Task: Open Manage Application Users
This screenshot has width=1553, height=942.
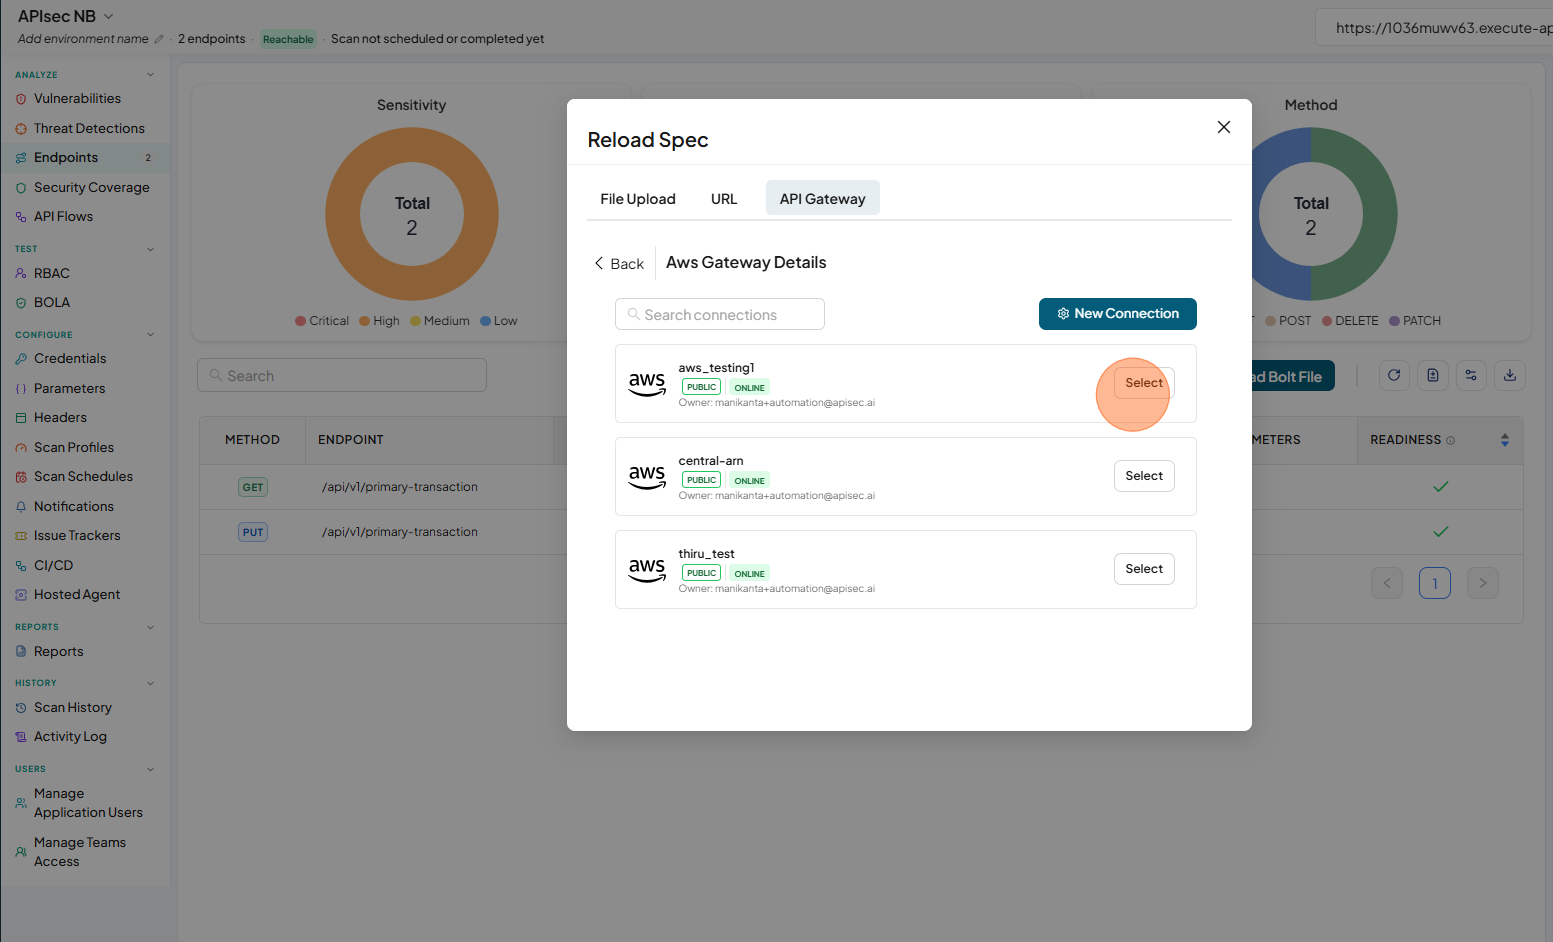Action: [x=88, y=803]
